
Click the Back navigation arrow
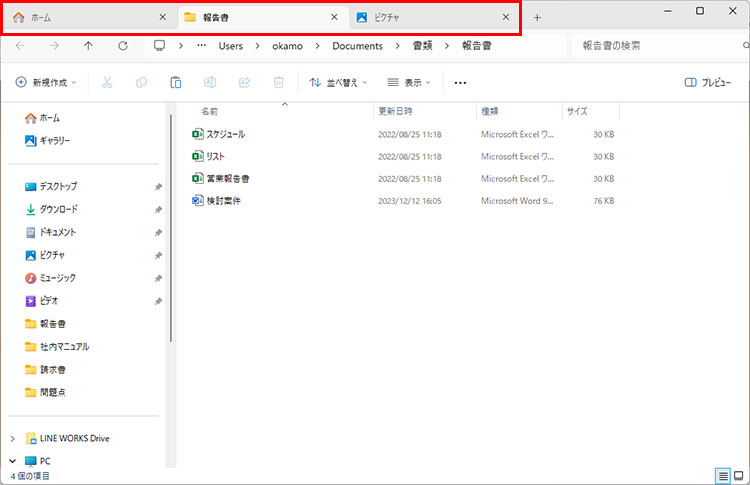[21, 46]
